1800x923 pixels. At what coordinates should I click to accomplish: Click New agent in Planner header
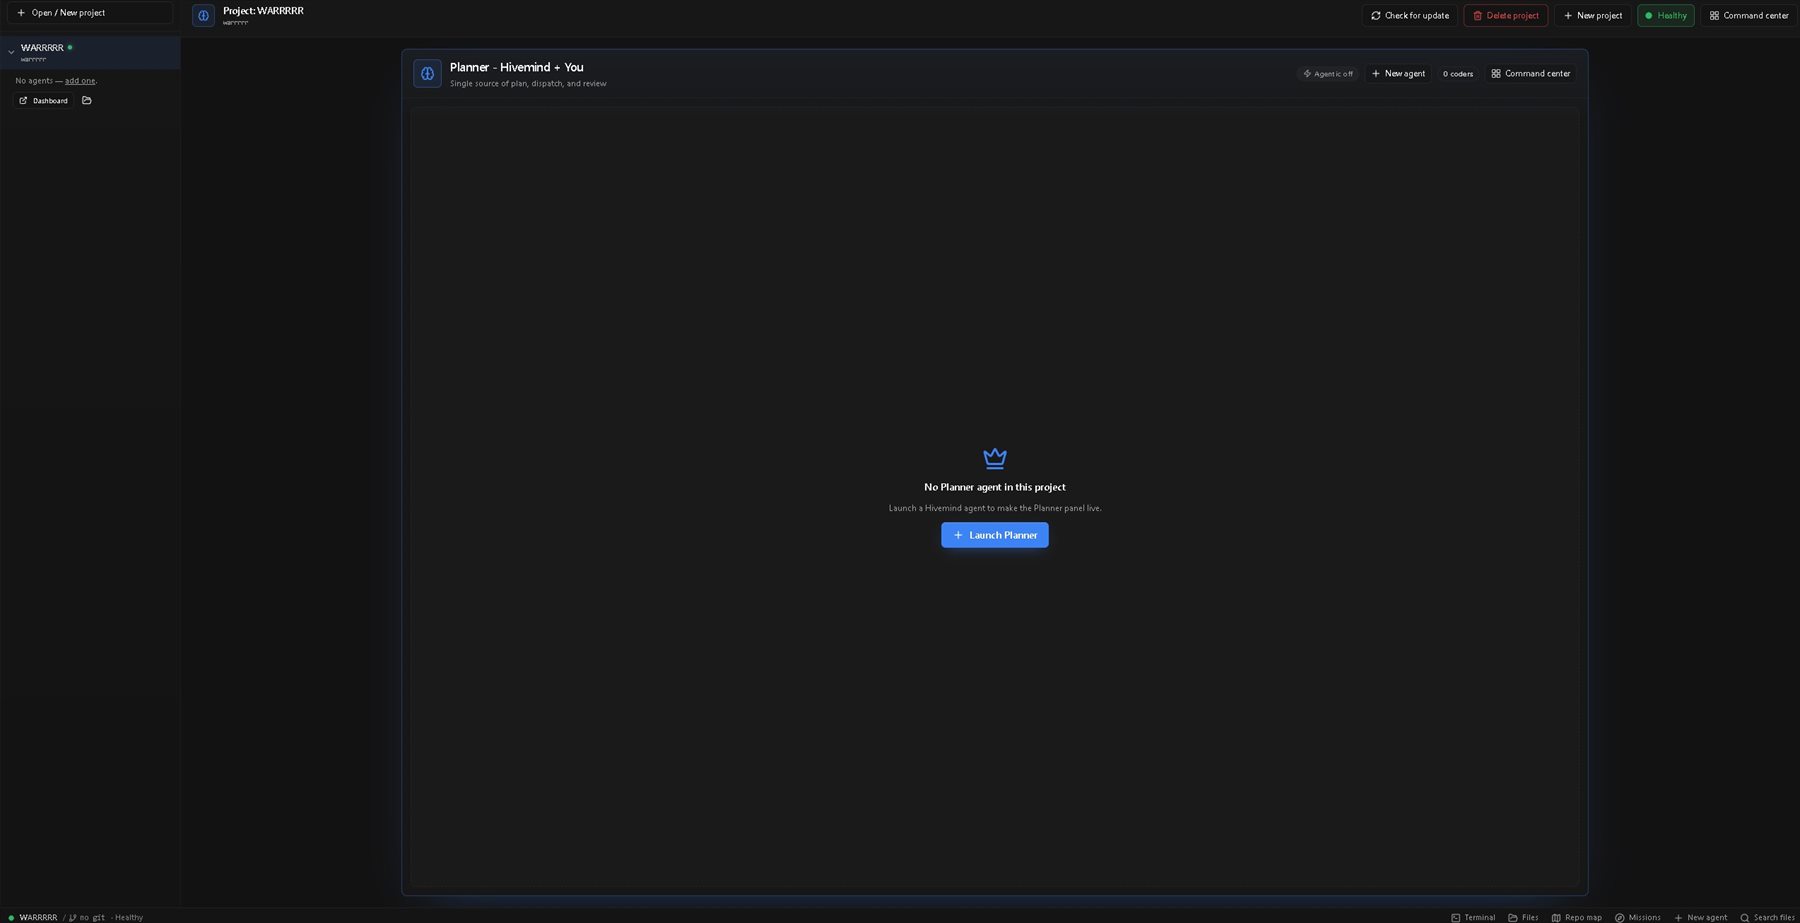coord(1398,74)
